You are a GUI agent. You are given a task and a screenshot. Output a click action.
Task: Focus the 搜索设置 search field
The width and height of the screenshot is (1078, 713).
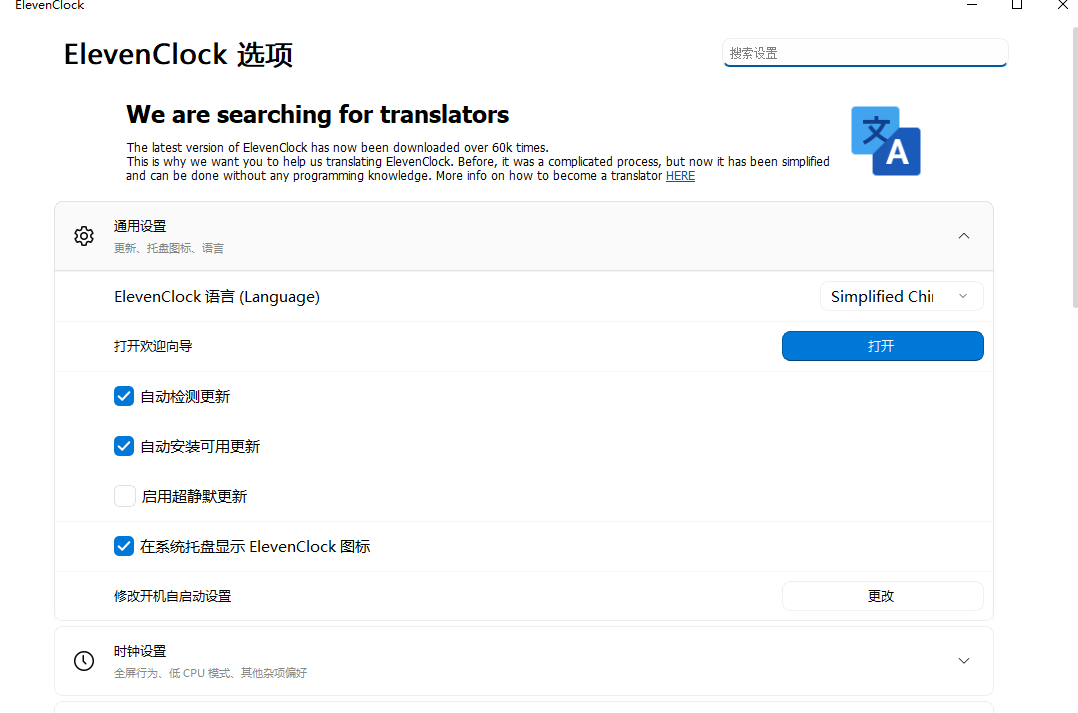865,53
